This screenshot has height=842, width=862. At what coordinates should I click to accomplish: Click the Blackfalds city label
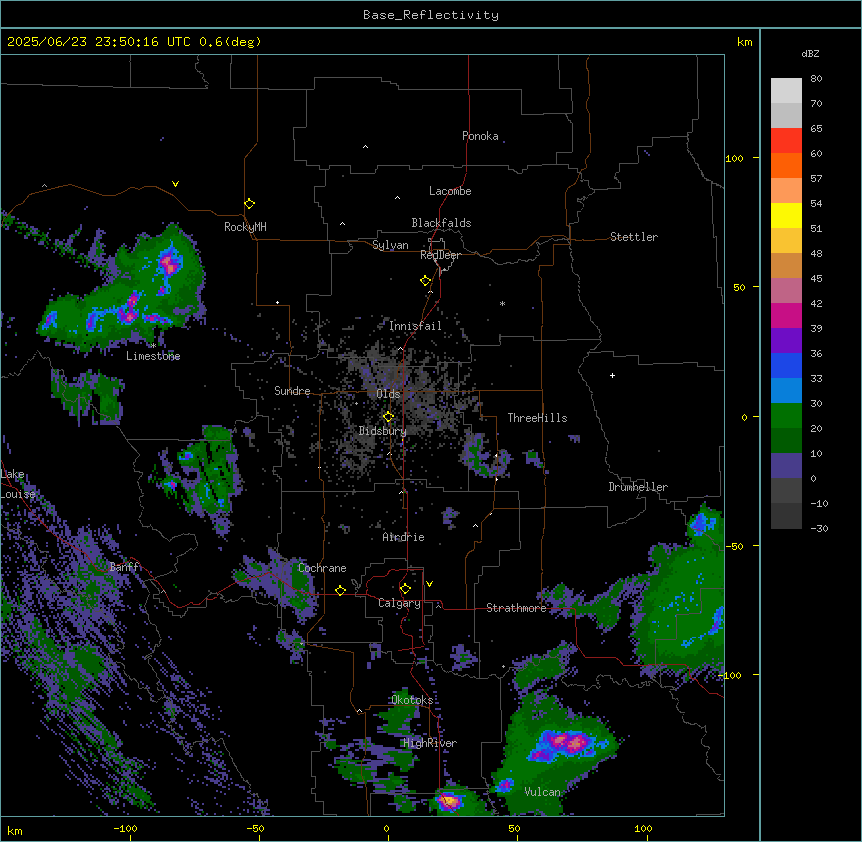[x=441, y=223]
